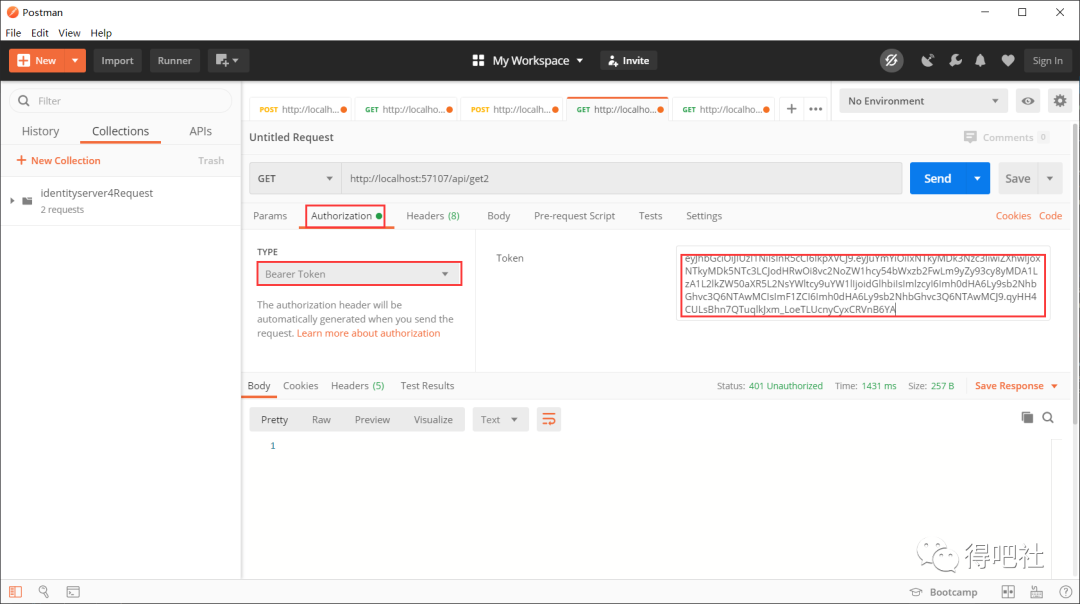This screenshot has height=604, width=1080.
Task: Open the tab options three dots
Action: click(816, 109)
